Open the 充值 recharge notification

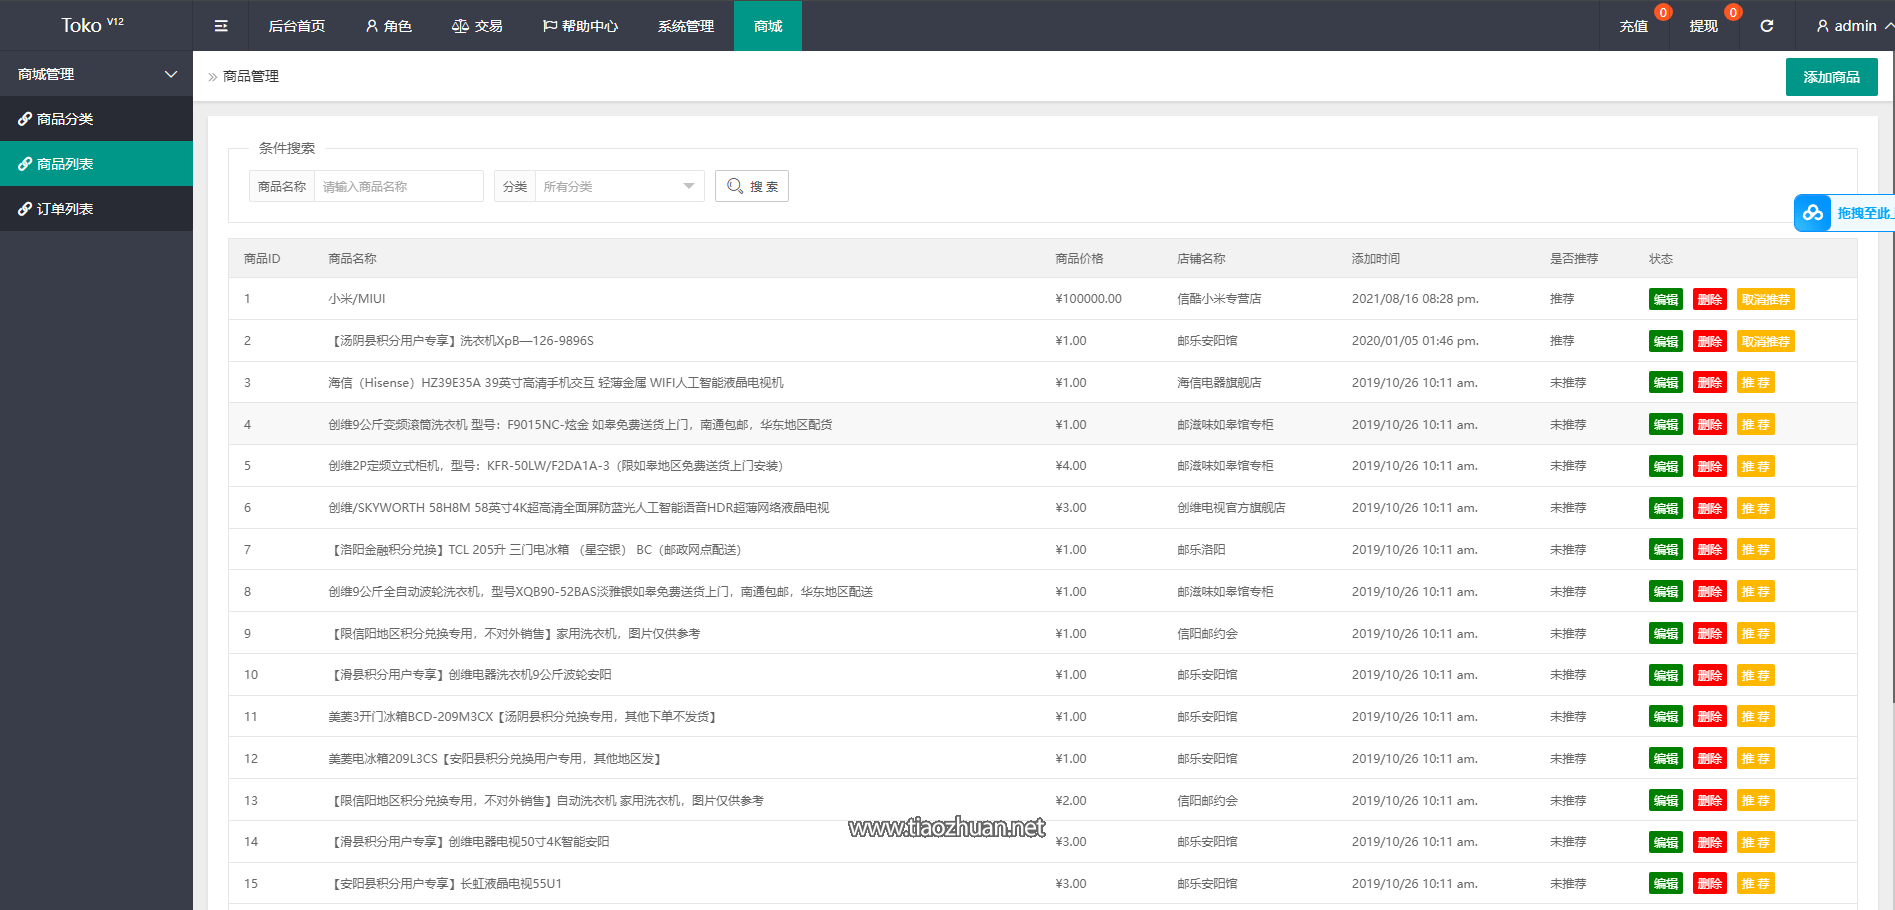1634,26
